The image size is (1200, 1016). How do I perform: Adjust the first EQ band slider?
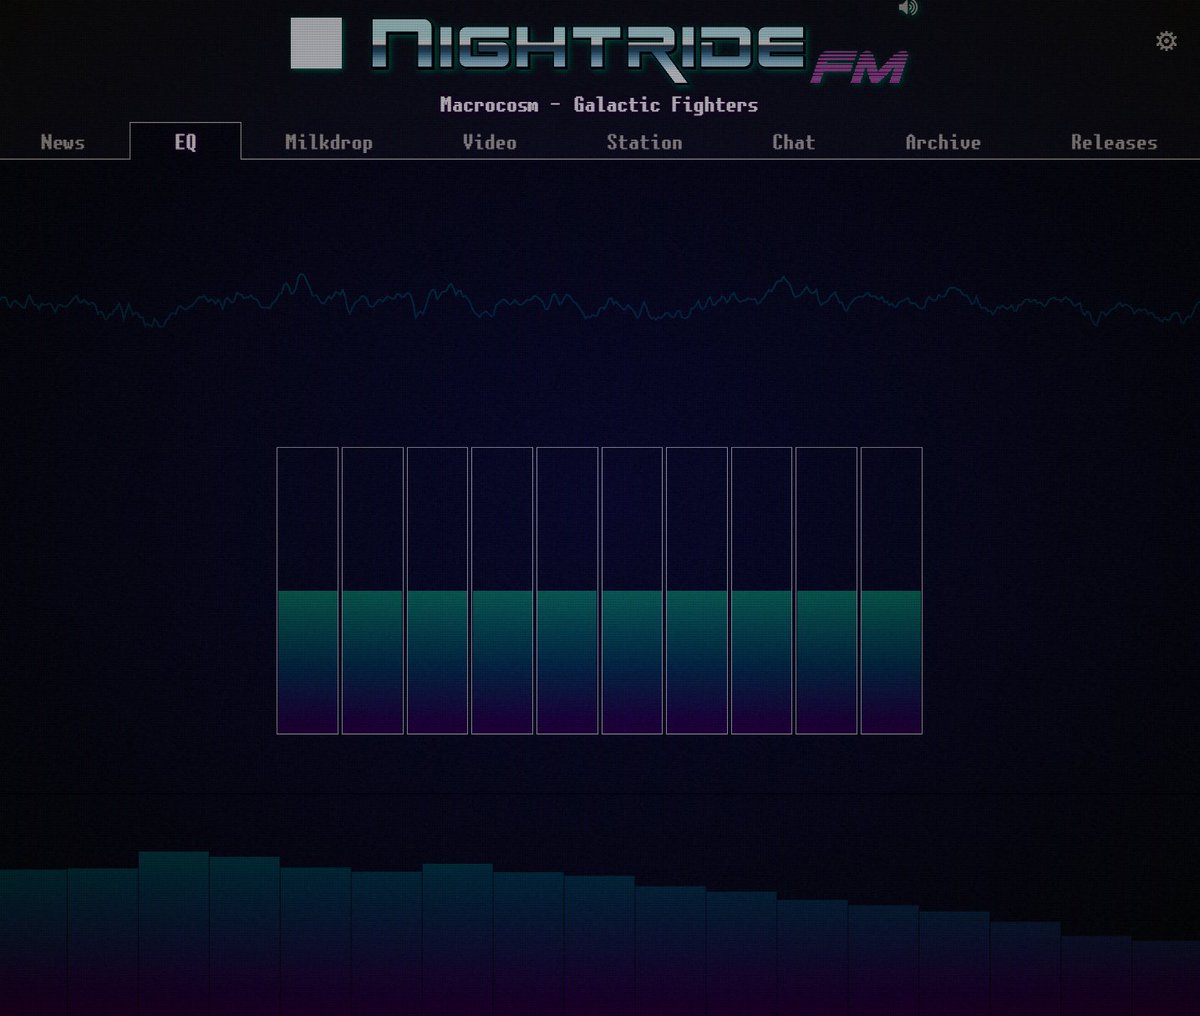pyautogui.click(x=308, y=591)
